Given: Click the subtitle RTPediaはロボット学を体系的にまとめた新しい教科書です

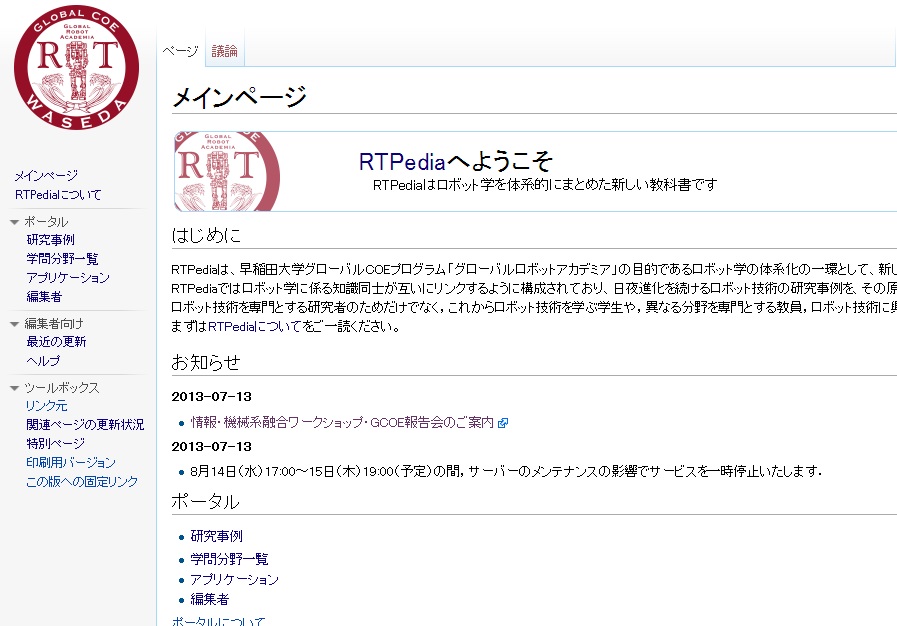Looking at the screenshot, I should [545, 185].
